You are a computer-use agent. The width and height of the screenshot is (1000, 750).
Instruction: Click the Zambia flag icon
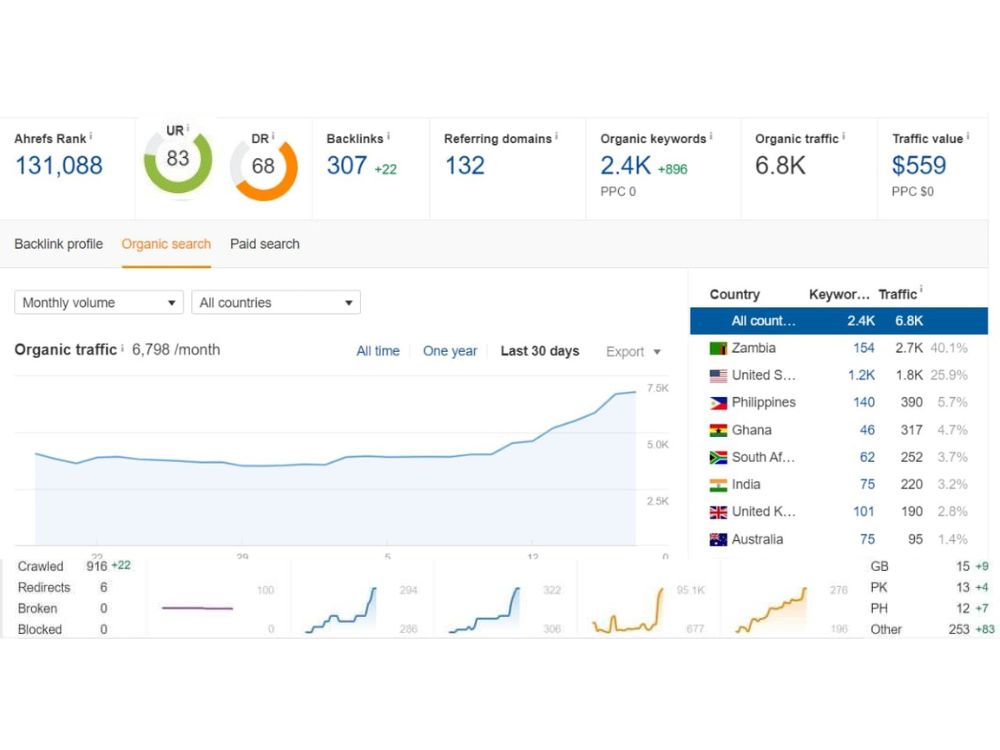pyautogui.click(x=718, y=348)
